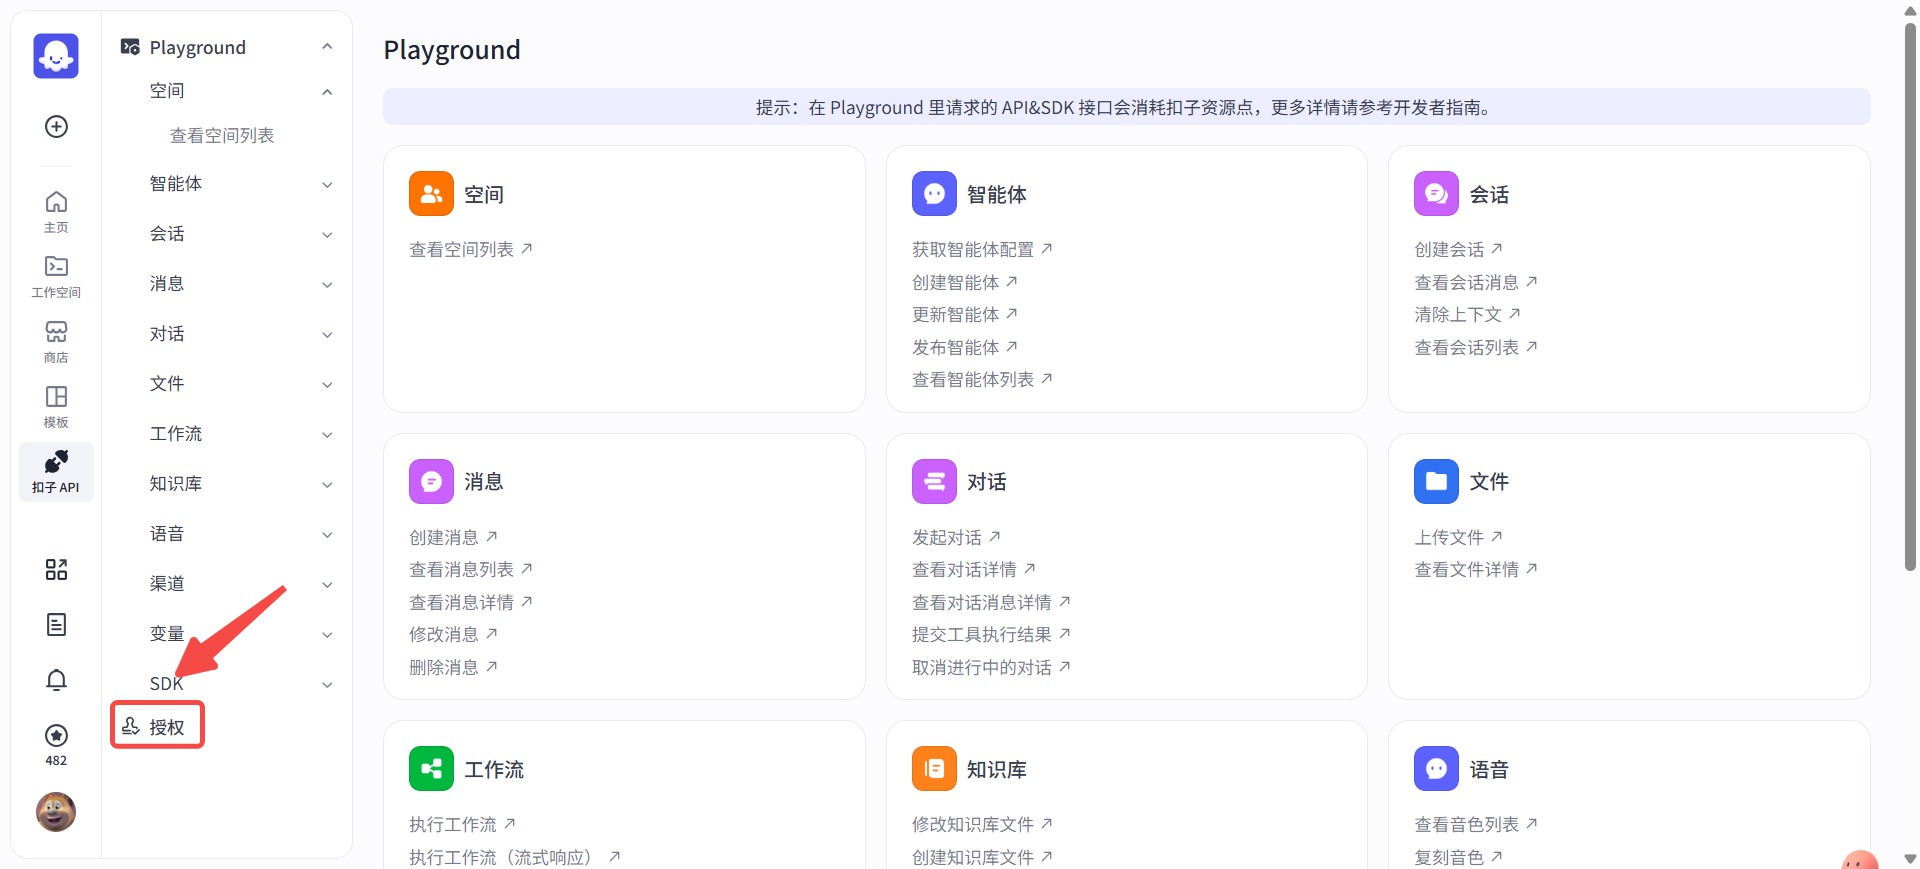Open the user avatar profile
The height and width of the screenshot is (869, 1920).
click(x=56, y=812)
